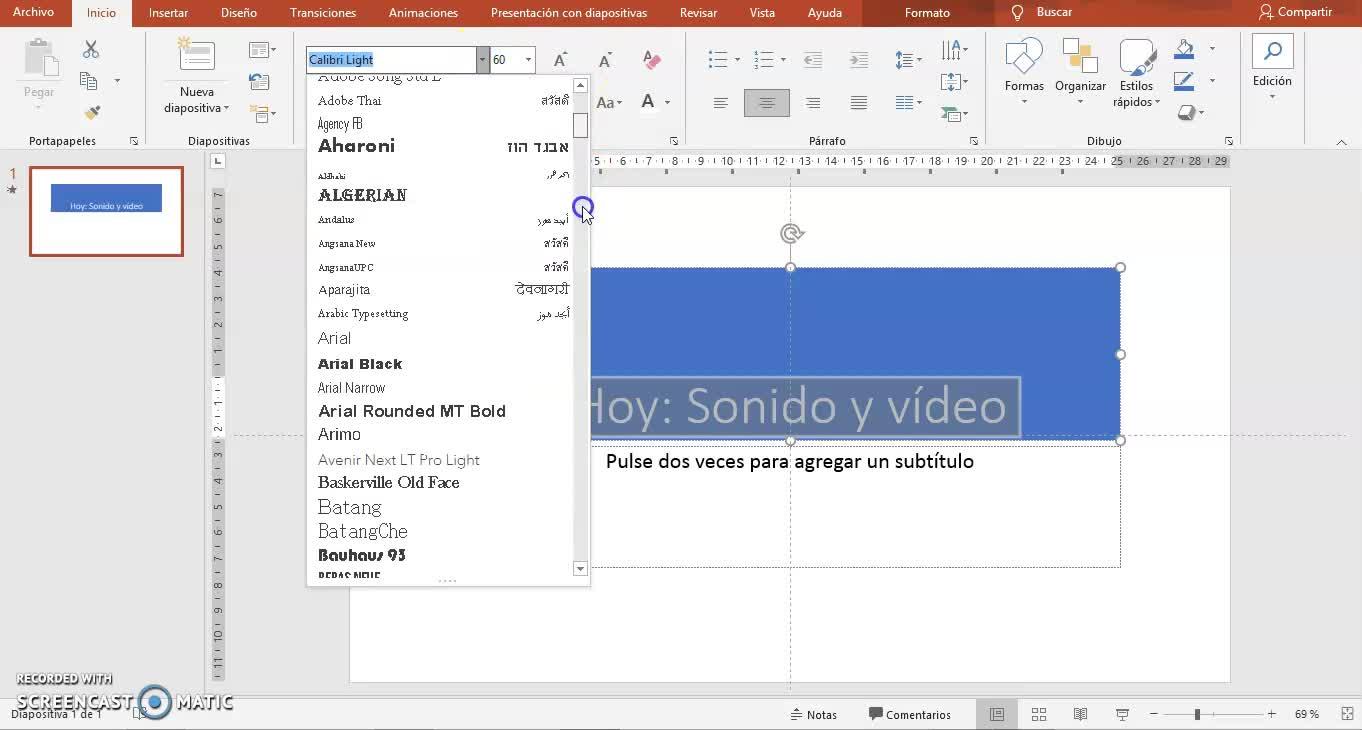The width and height of the screenshot is (1362, 730).
Task: Click the zoom slider in the status bar
Action: [x=1197, y=714]
